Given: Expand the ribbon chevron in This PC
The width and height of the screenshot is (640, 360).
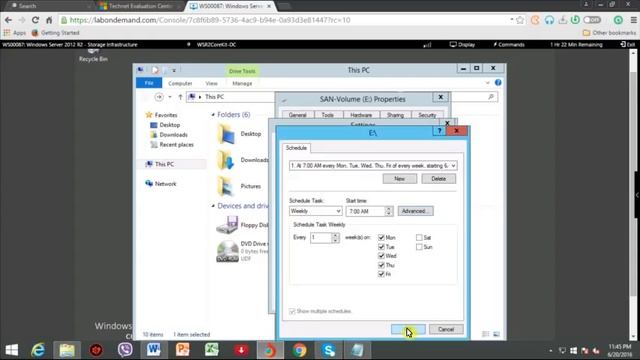Looking at the screenshot, I should (487, 83).
